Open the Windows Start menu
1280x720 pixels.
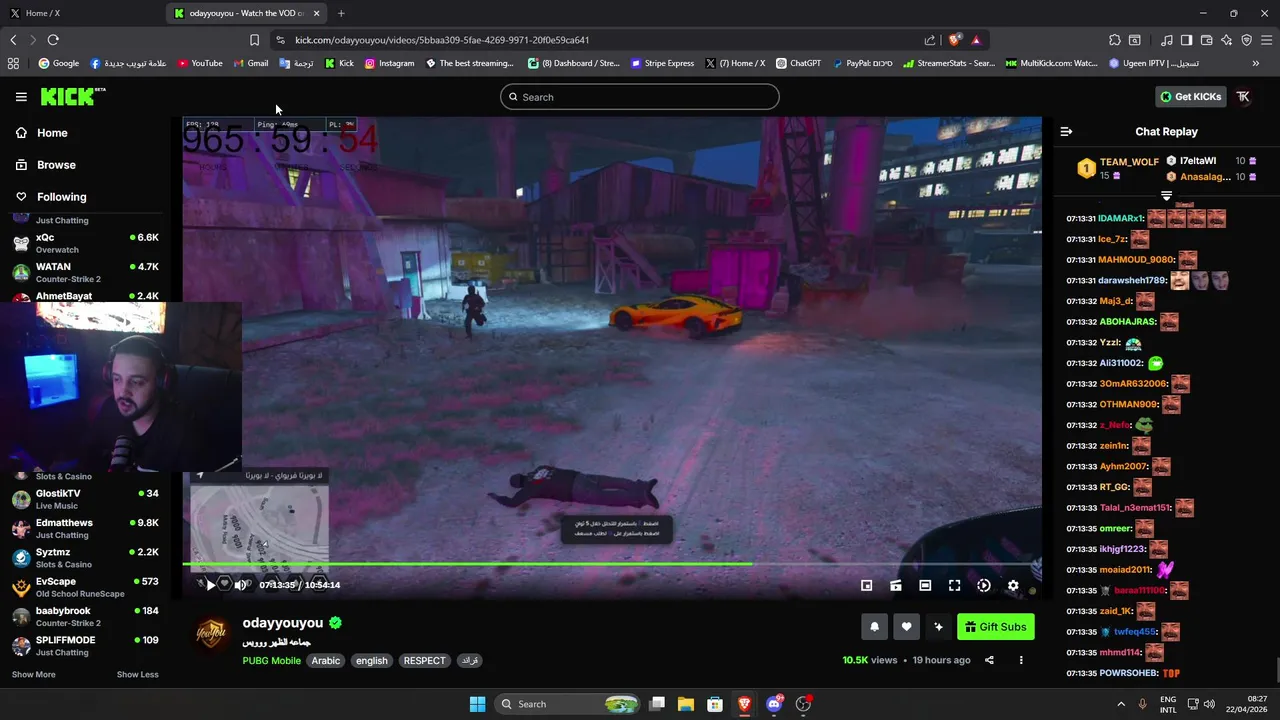[477, 704]
